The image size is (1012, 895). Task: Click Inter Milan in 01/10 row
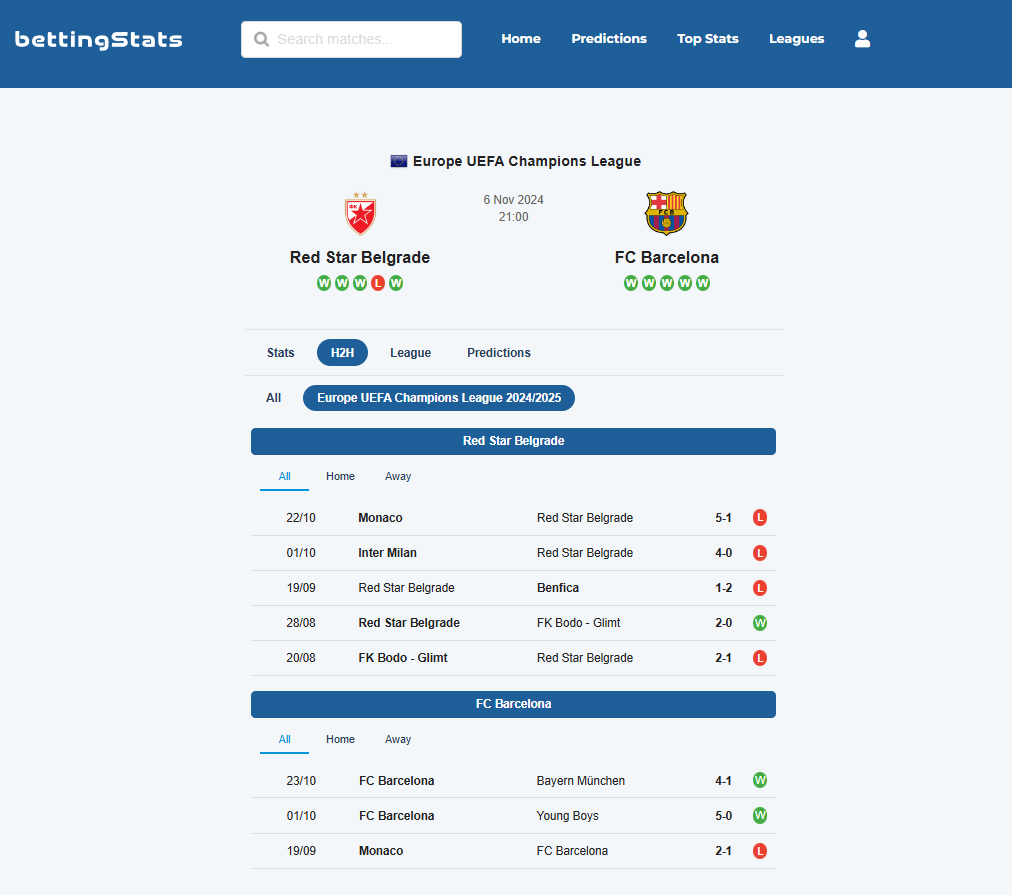387,553
